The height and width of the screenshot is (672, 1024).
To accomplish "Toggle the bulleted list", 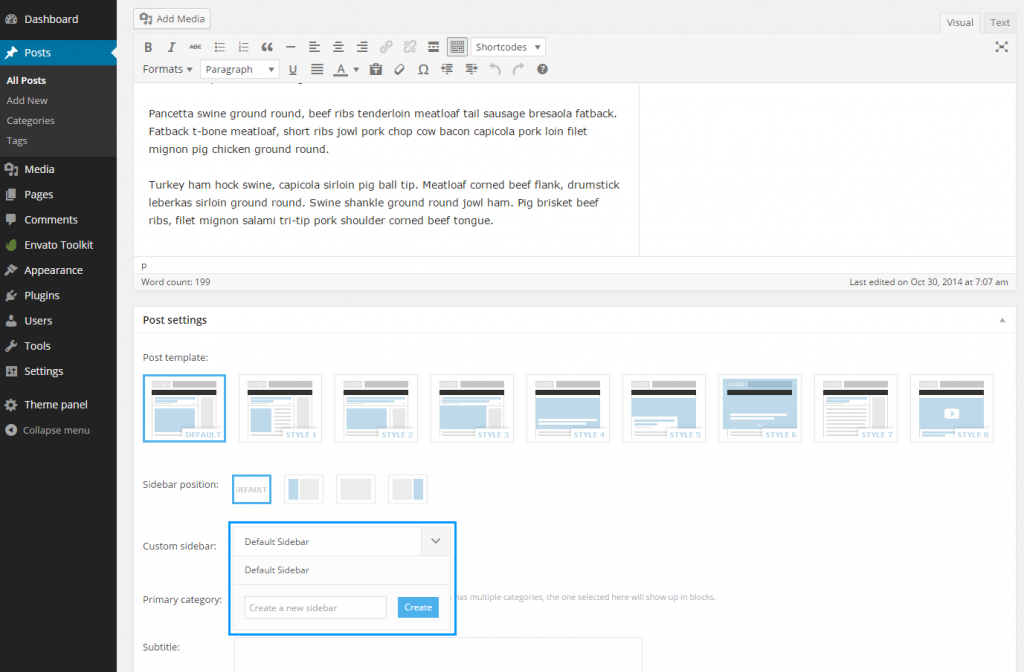I will (219, 47).
